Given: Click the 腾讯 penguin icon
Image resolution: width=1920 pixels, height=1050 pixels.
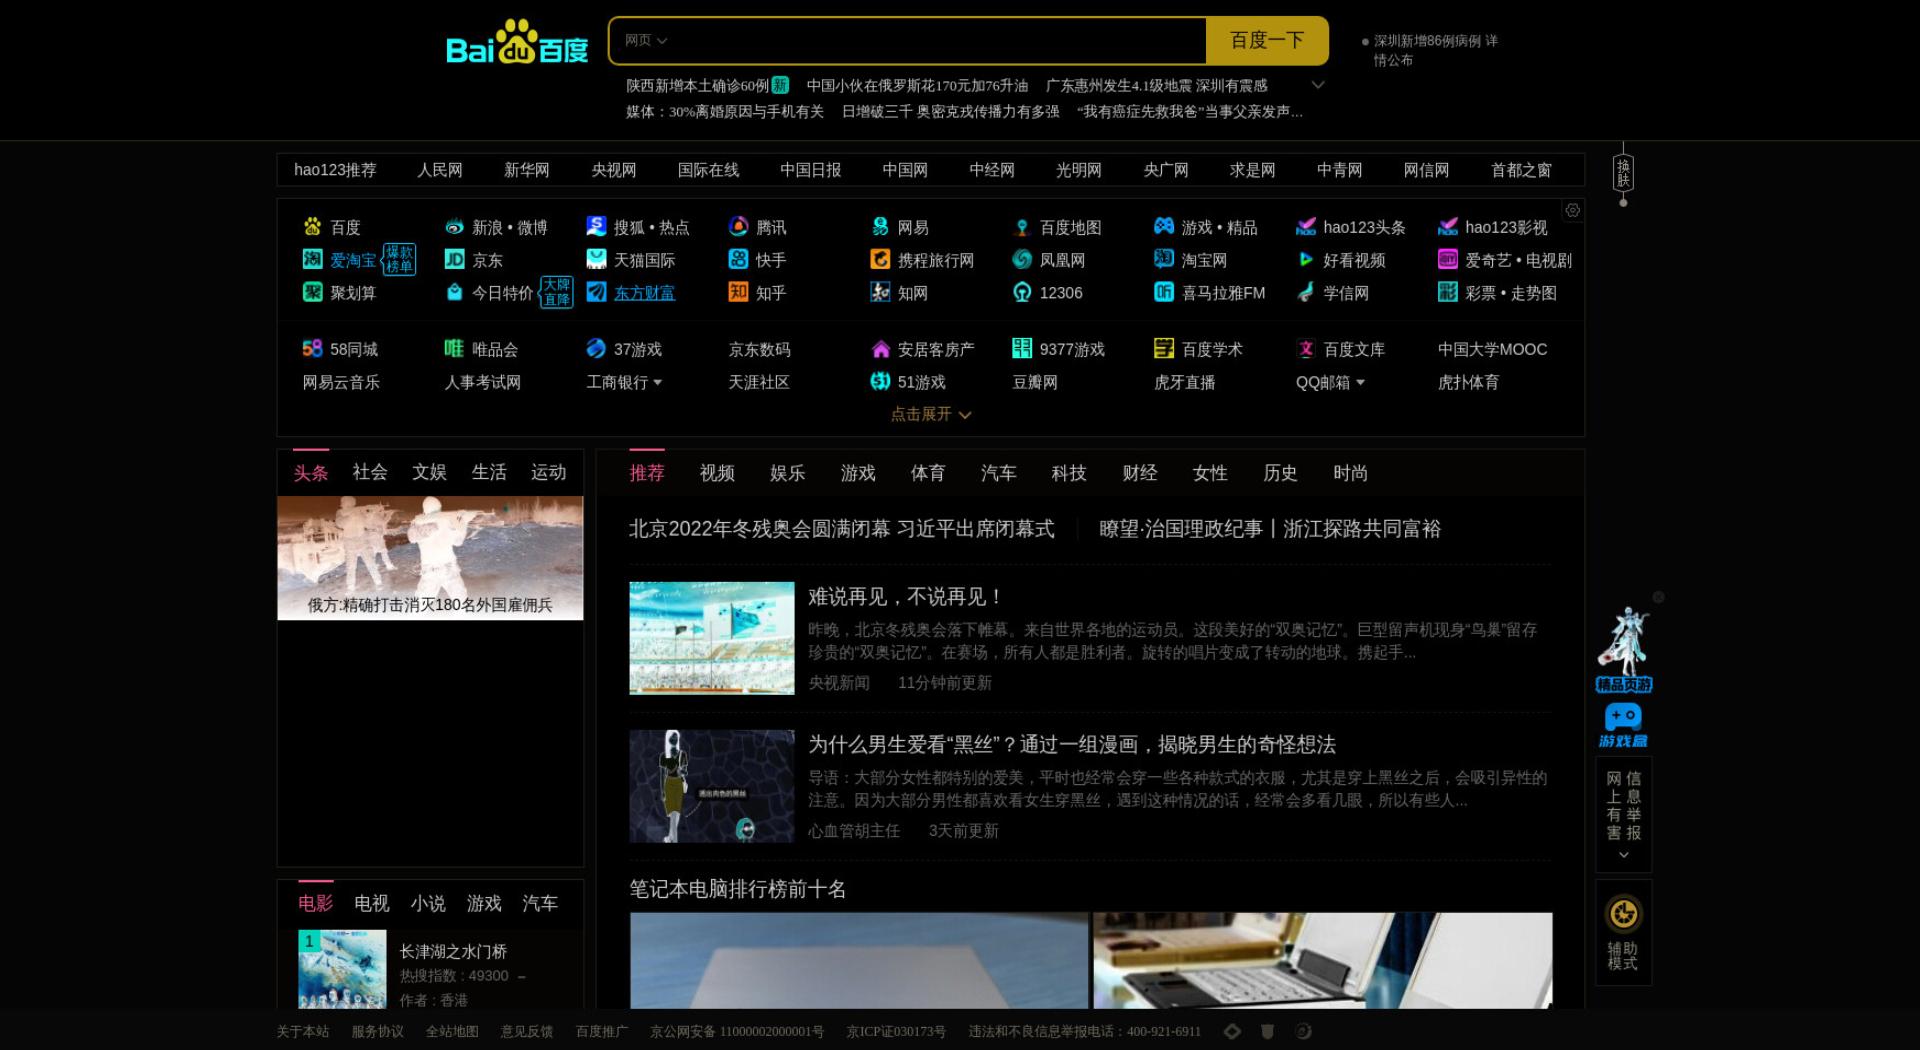Looking at the screenshot, I should [x=738, y=227].
